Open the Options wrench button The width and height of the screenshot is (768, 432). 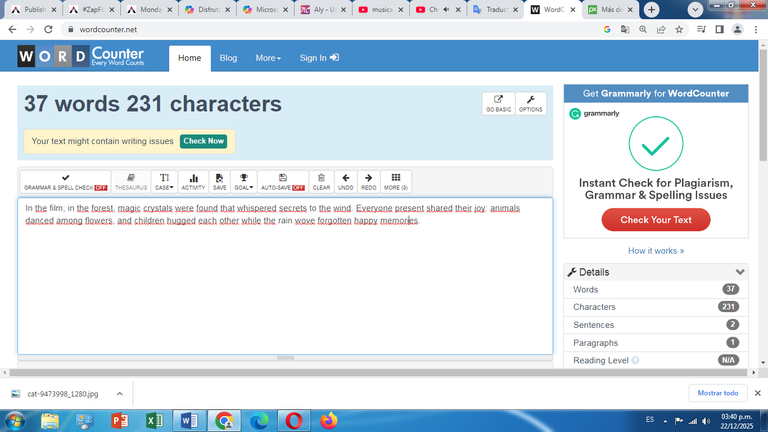(x=530, y=104)
